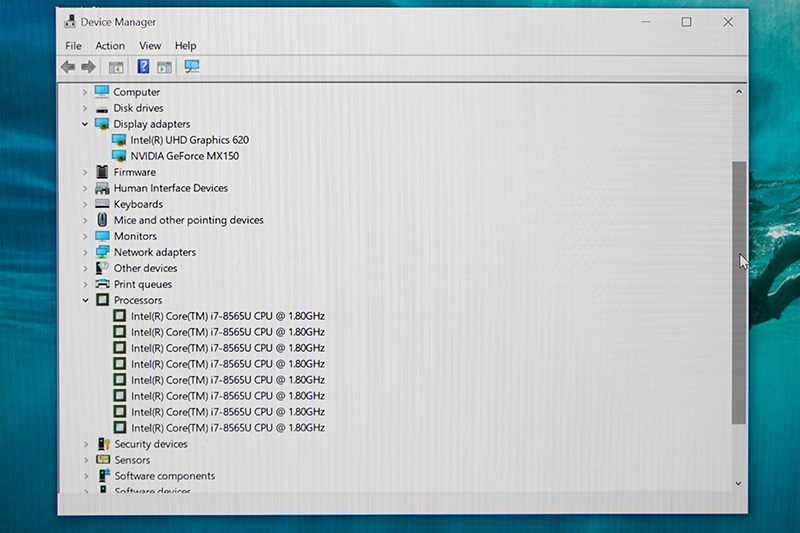Click the Monitors category icon

[x=103, y=236]
